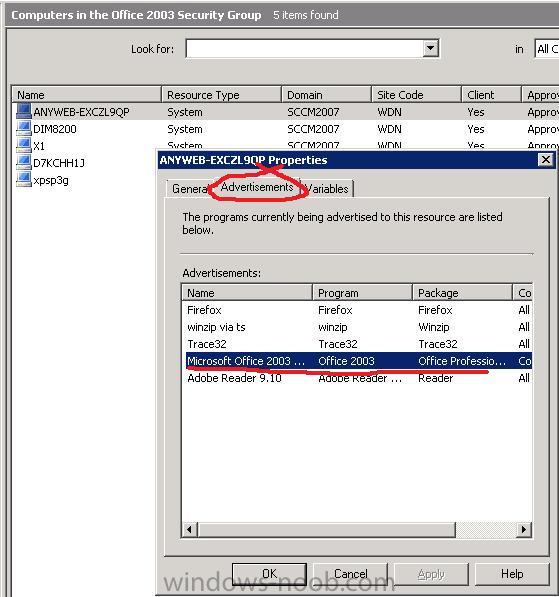Click the horizontal scrollbar thumb in advertisements list
The height and width of the screenshot is (597, 559).
tap(327, 529)
